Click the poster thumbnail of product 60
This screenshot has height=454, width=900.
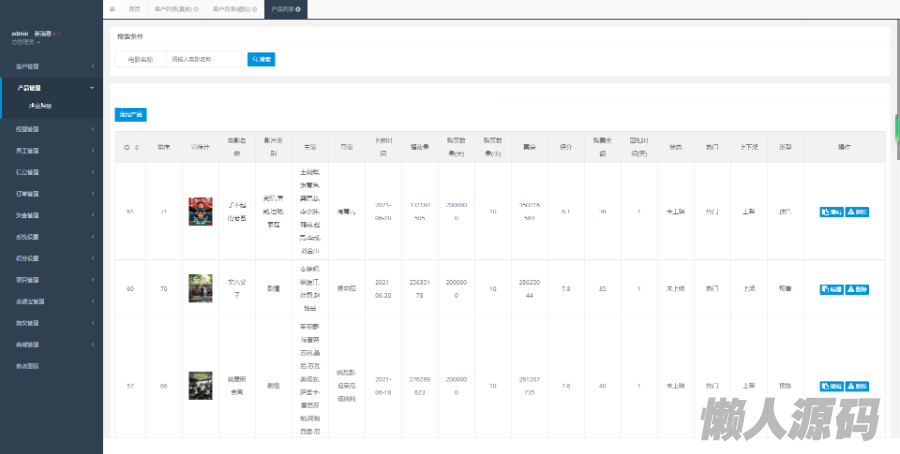(200, 288)
